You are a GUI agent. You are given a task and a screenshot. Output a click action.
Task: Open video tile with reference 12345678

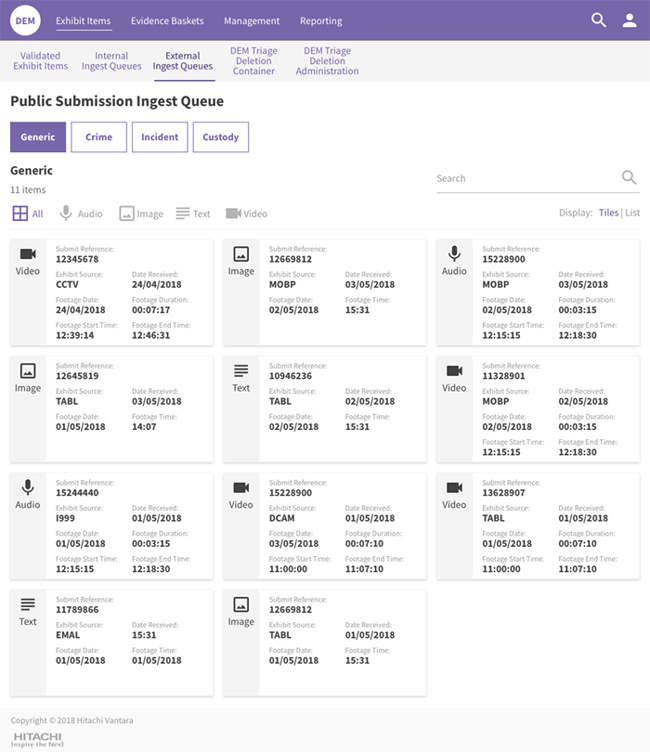111,292
